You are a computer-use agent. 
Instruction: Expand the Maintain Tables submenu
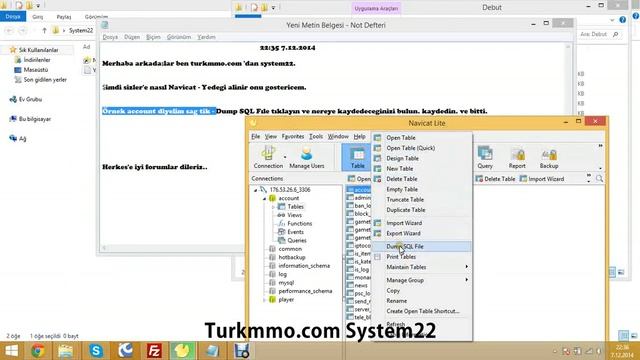pyautogui.click(x=422, y=267)
